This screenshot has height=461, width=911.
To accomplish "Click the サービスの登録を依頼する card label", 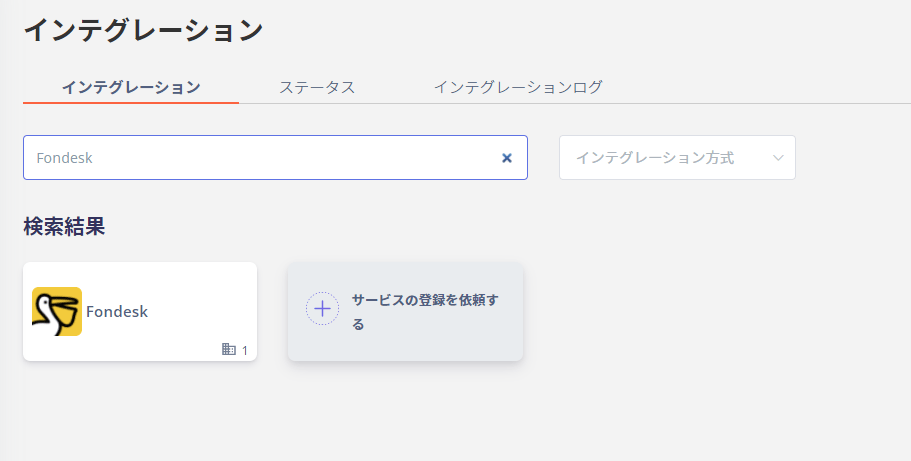I will [425, 312].
